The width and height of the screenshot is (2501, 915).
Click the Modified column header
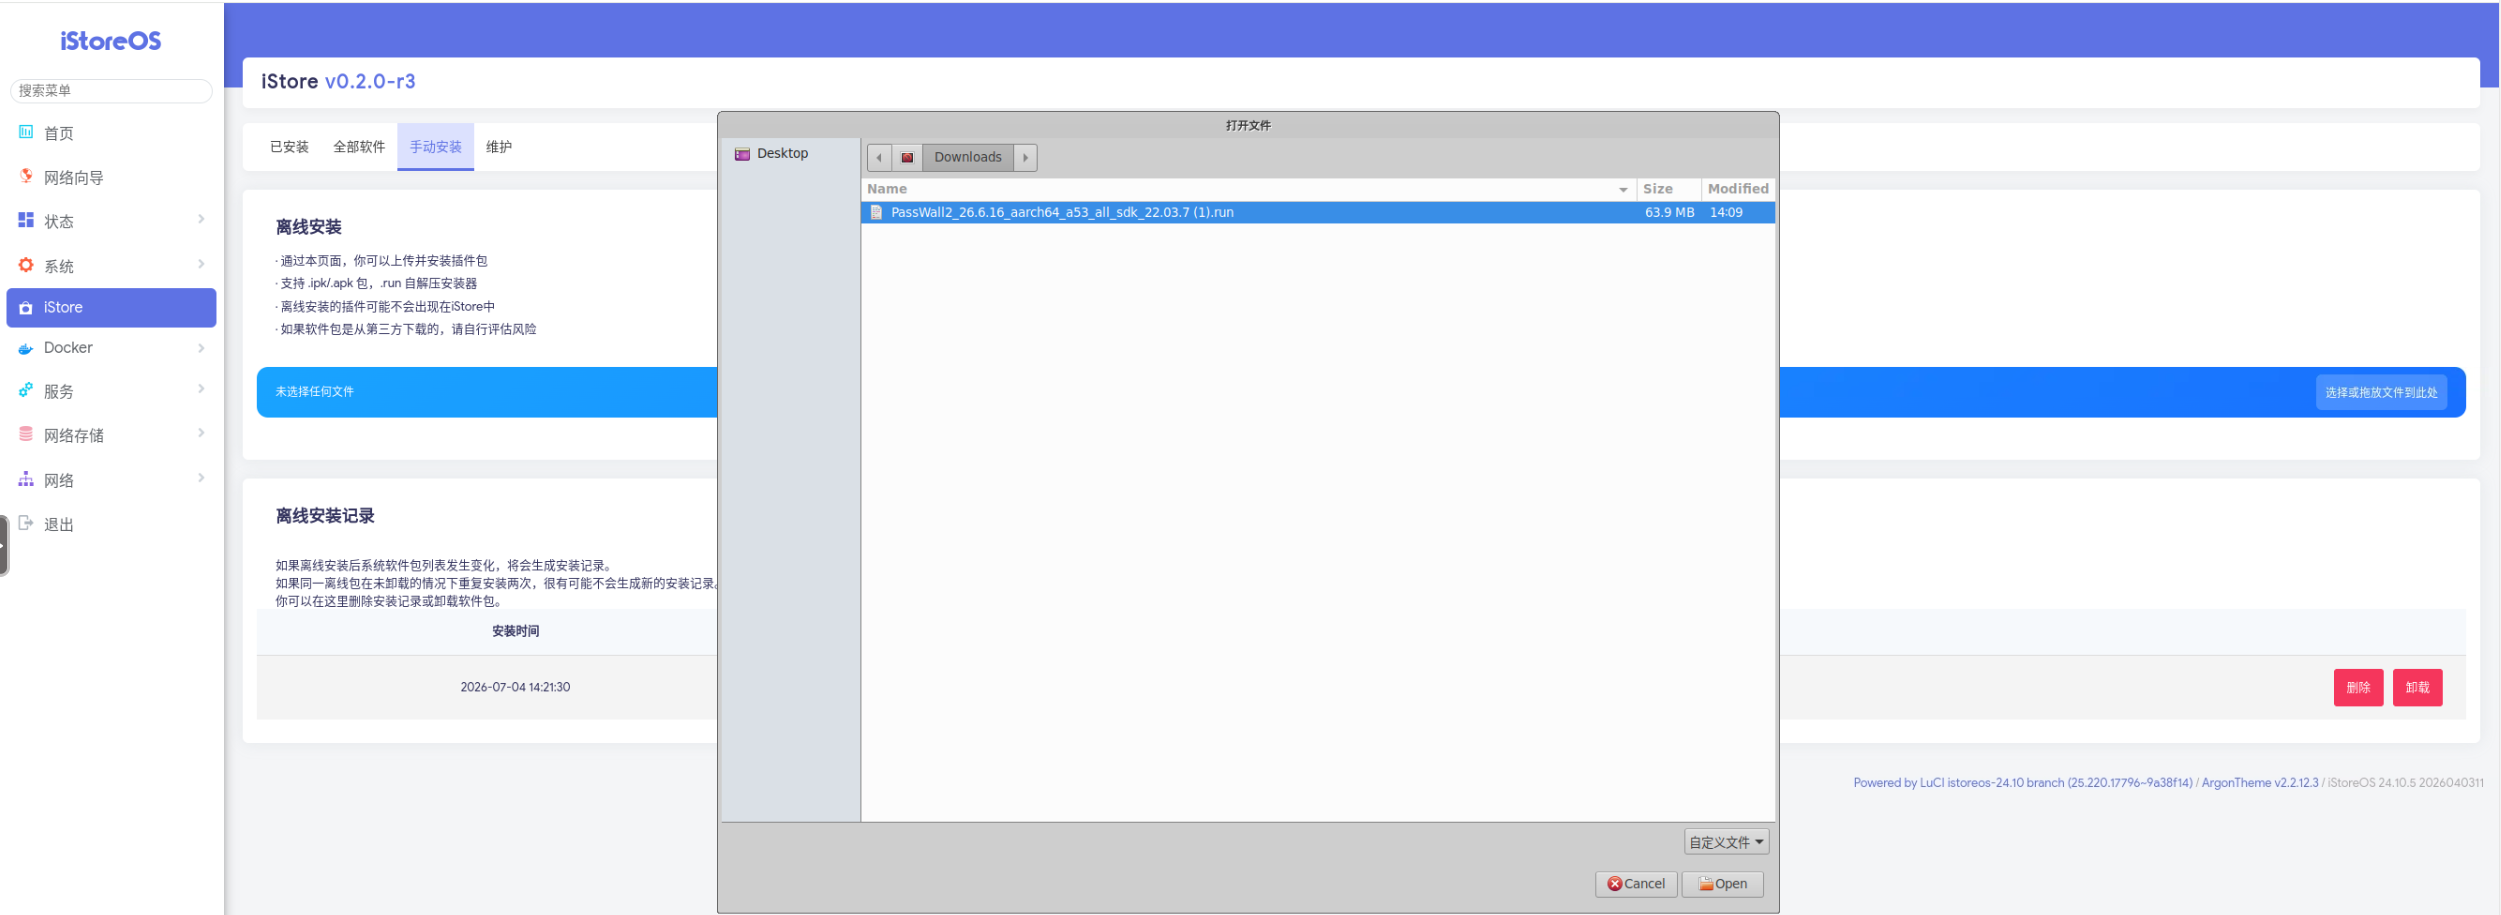point(1738,189)
